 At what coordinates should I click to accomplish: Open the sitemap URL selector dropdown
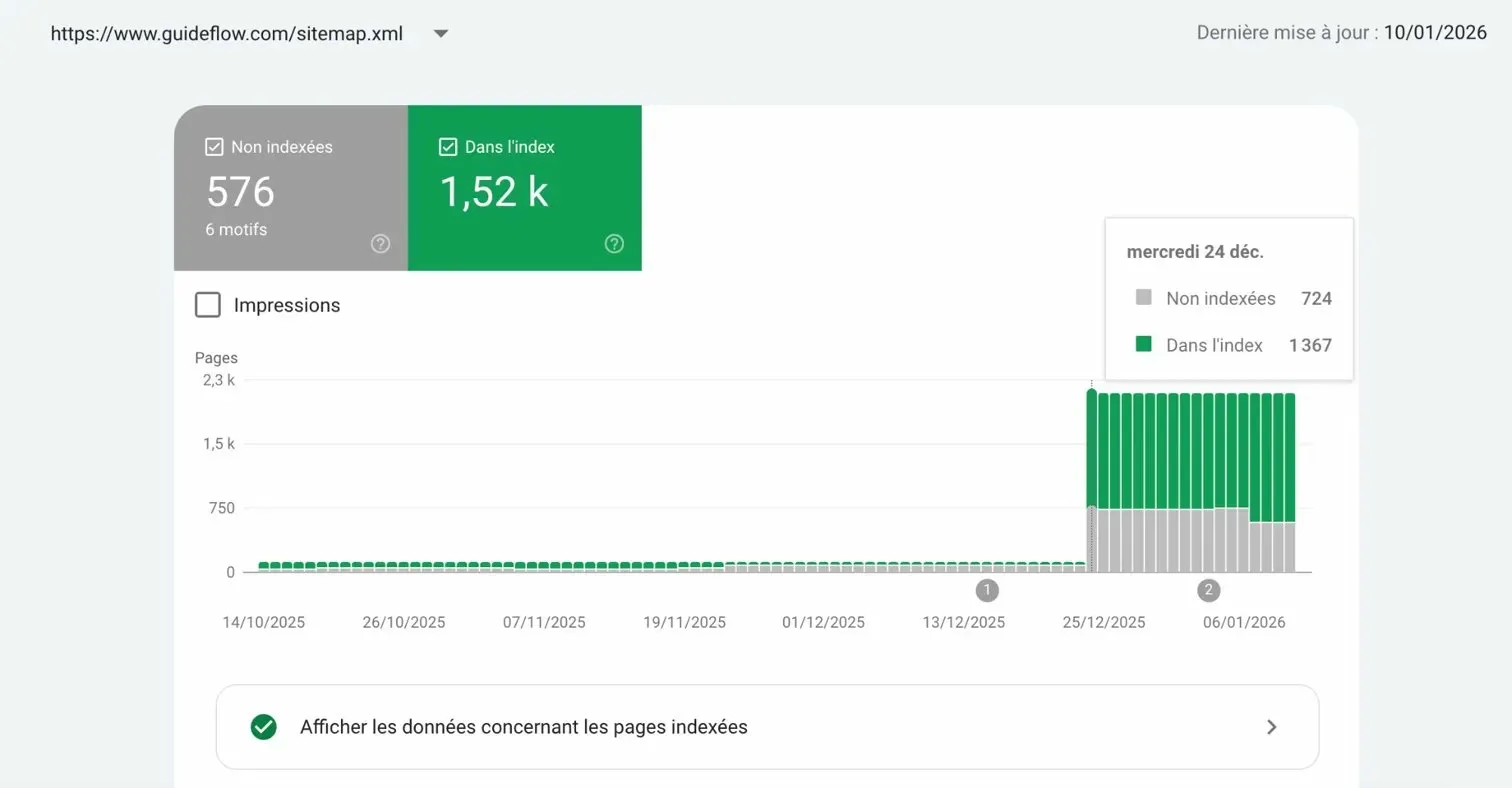[x=440, y=33]
